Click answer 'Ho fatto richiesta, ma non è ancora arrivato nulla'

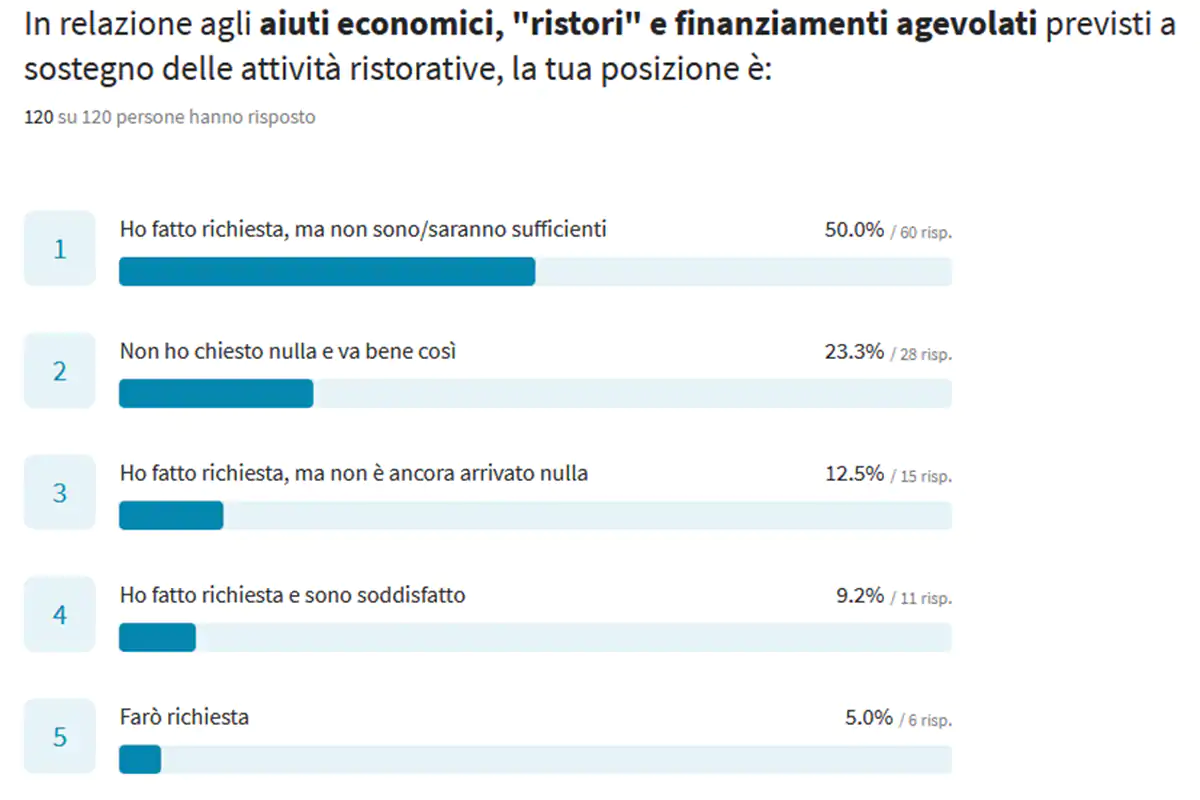click(353, 473)
